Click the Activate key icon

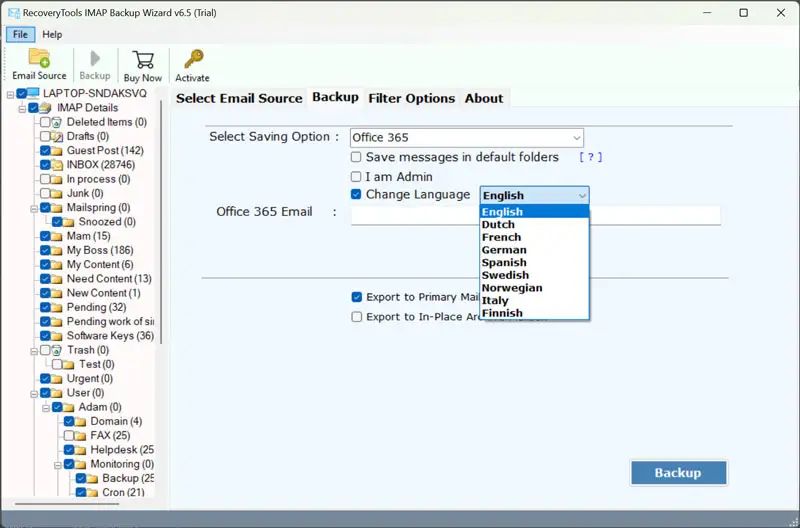click(192, 59)
